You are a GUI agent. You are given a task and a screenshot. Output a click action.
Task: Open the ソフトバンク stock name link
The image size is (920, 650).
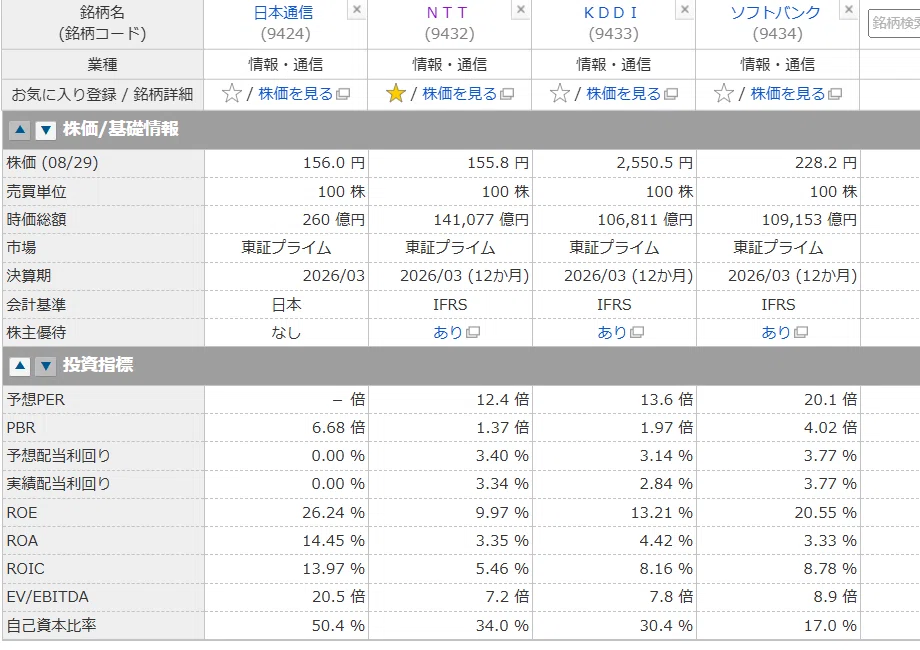pyautogui.click(x=775, y=12)
